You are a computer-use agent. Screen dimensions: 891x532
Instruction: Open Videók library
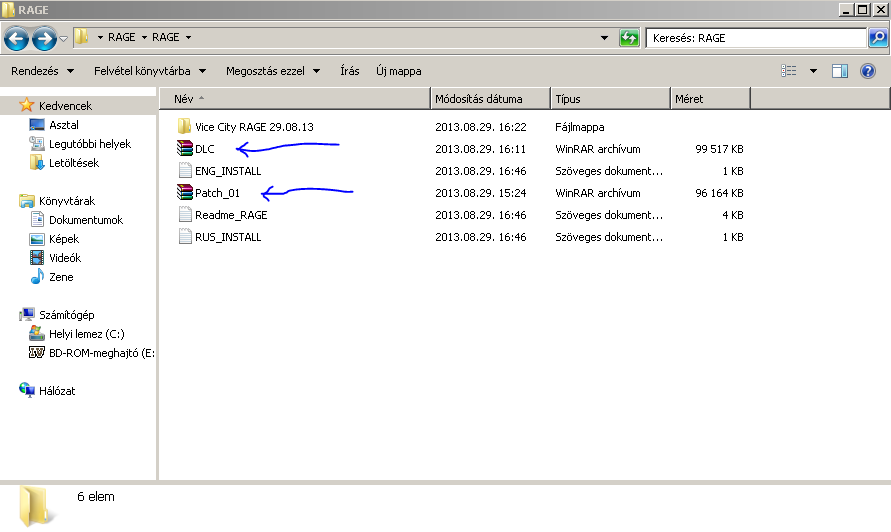[65, 258]
